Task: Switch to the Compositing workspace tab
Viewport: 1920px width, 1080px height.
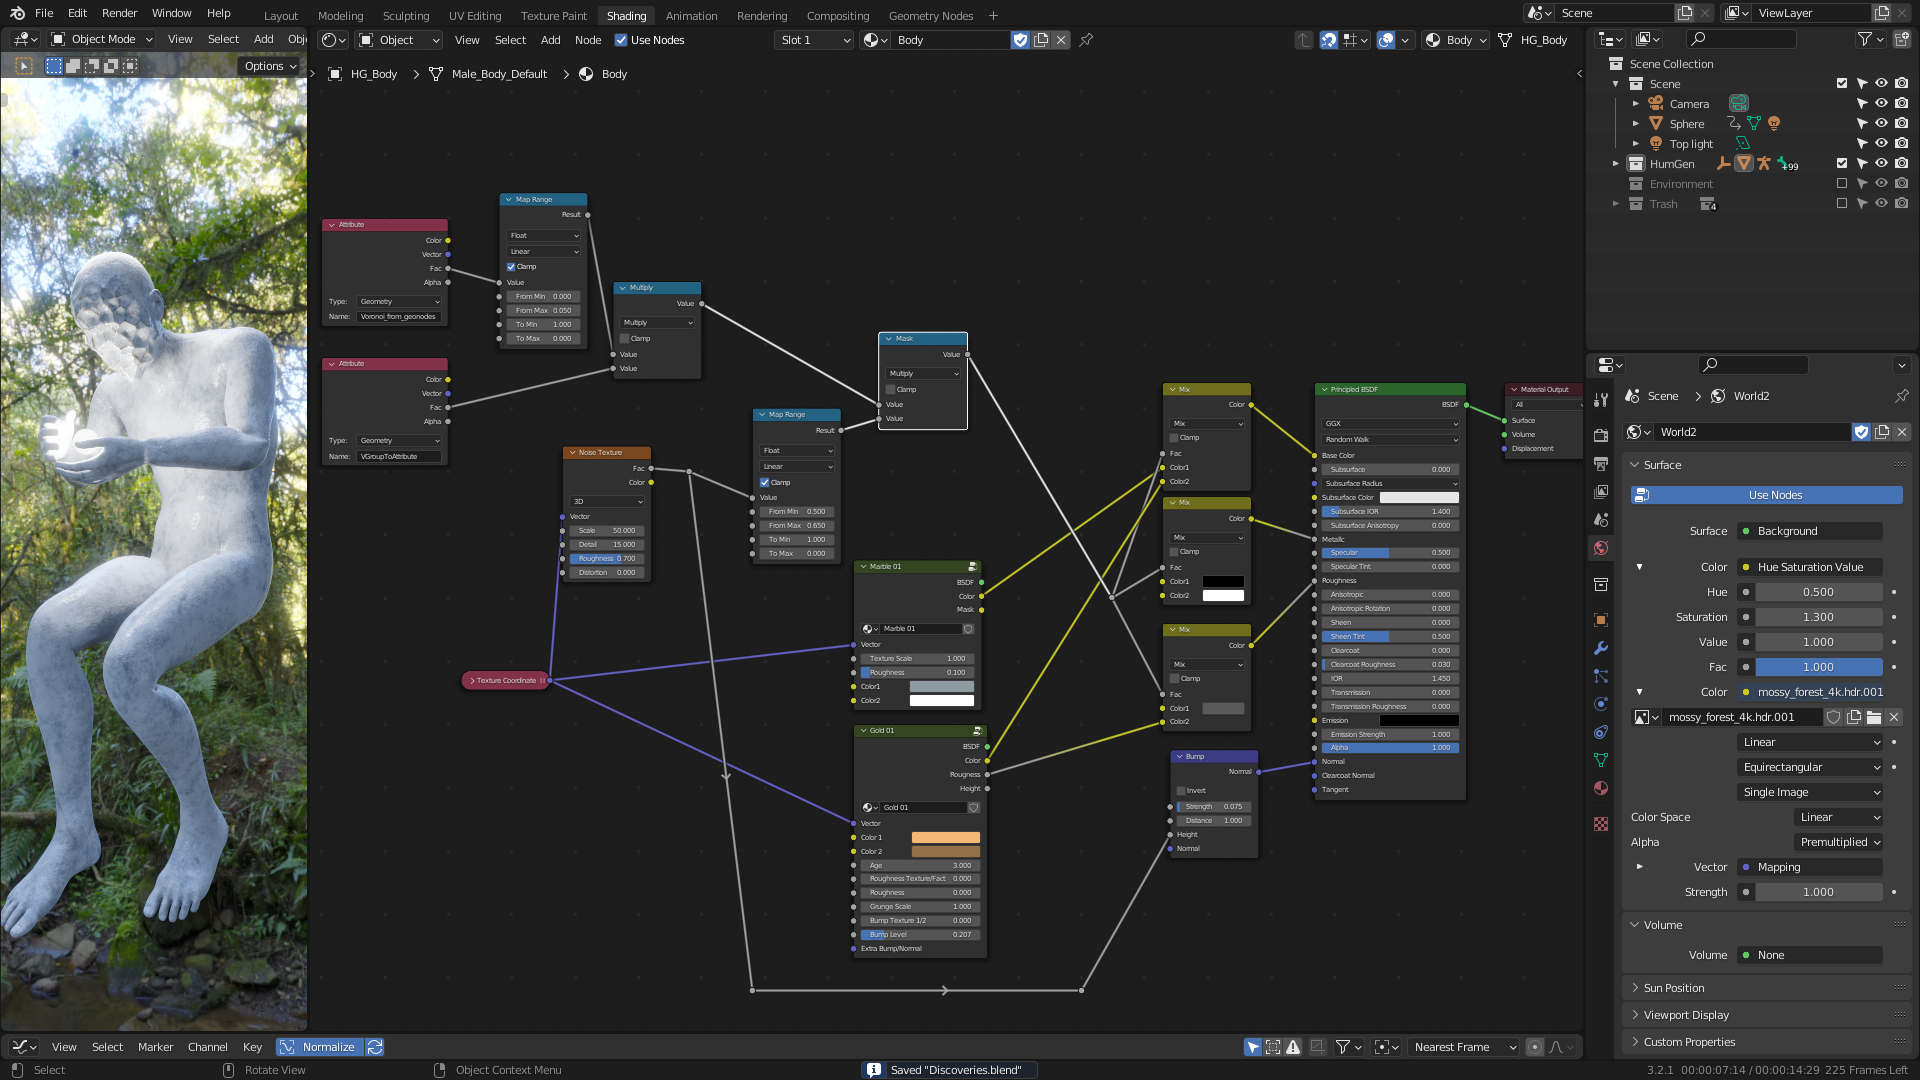Action: [837, 16]
